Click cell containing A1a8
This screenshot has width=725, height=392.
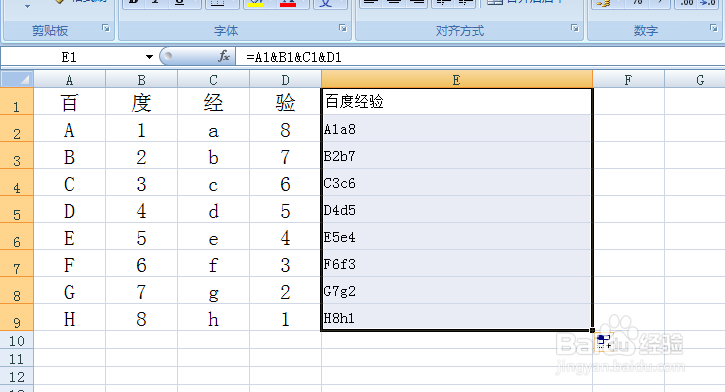[x=457, y=129]
